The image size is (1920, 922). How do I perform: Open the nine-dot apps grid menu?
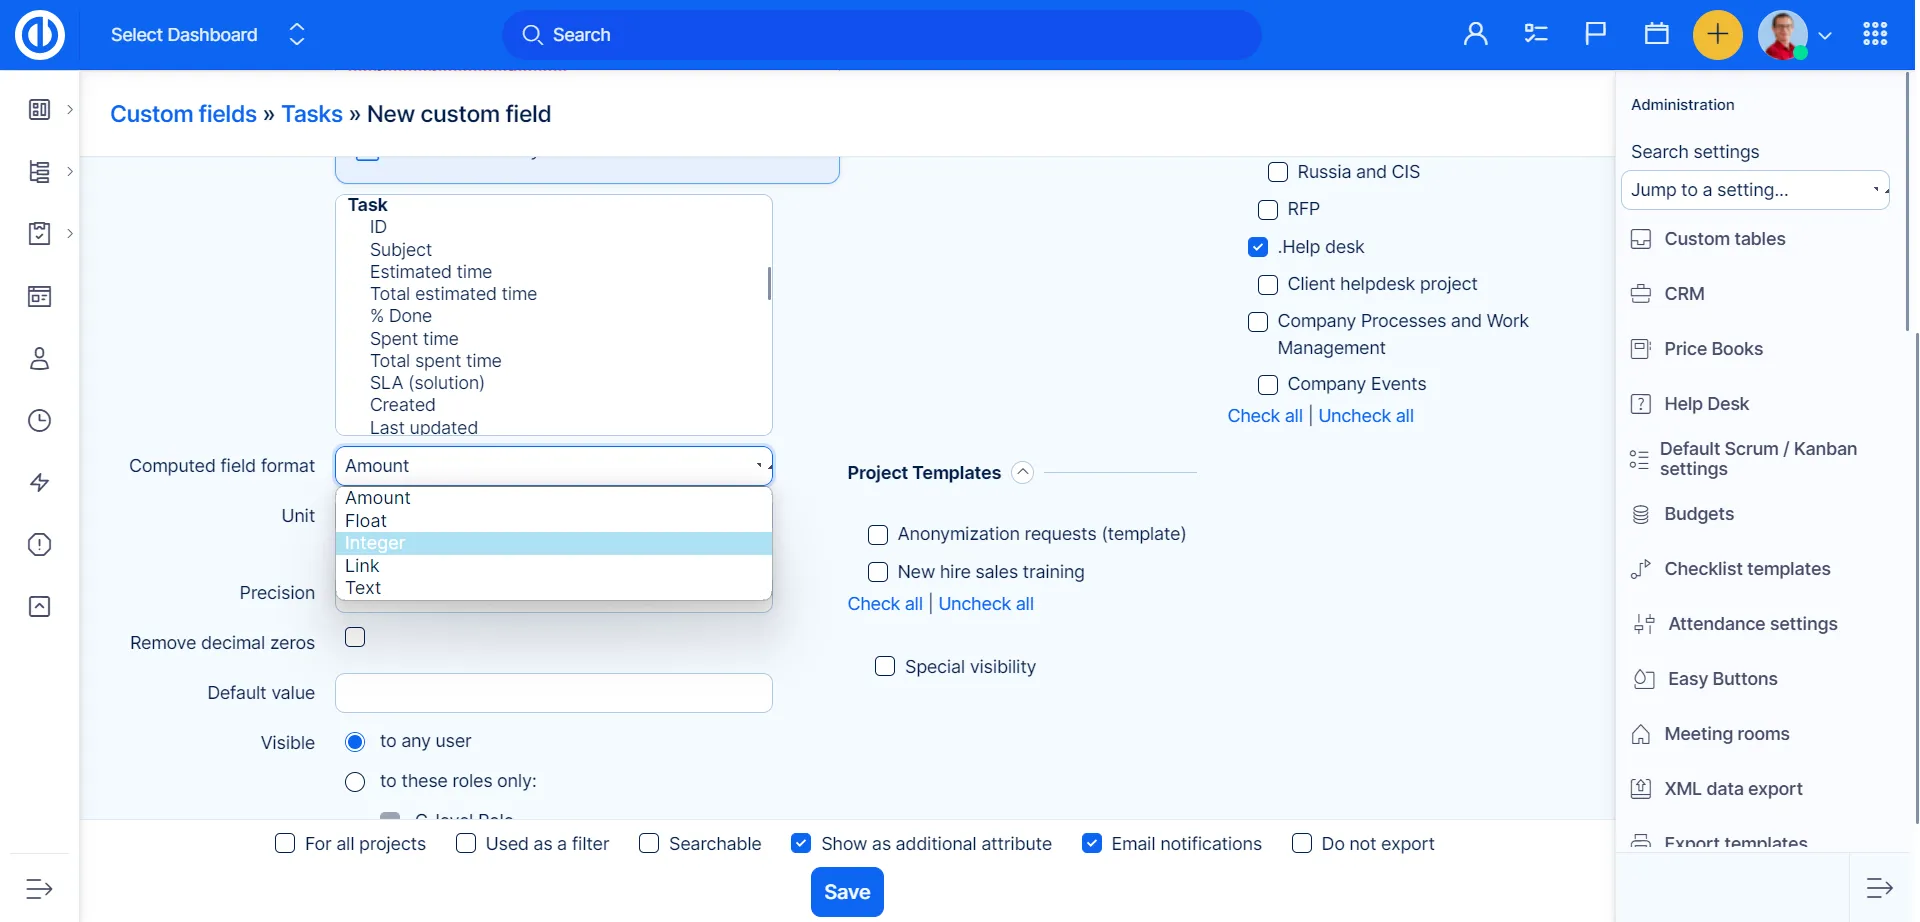(x=1875, y=35)
